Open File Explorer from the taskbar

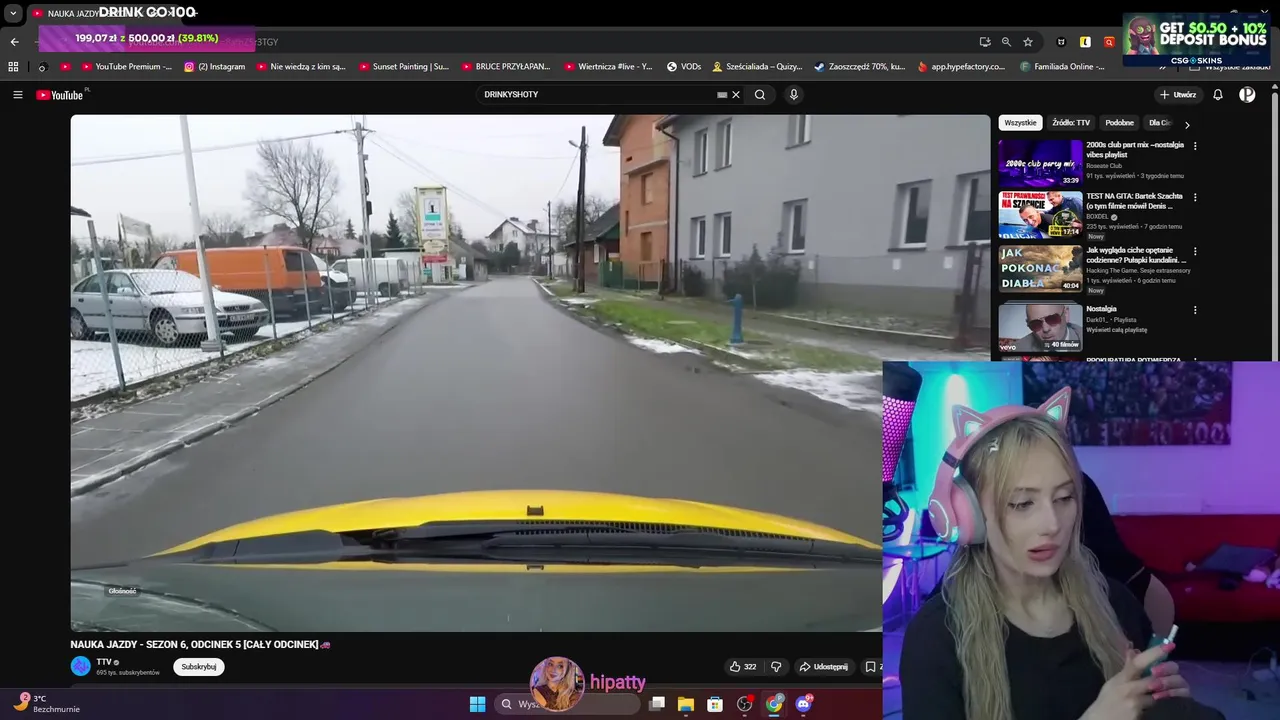[685, 704]
